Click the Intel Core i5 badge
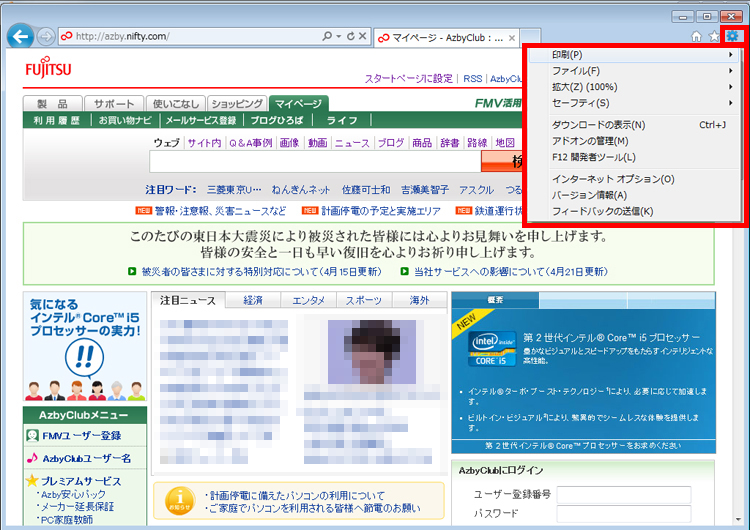This screenshot has height=530, width=750. [x=493, y=349]
